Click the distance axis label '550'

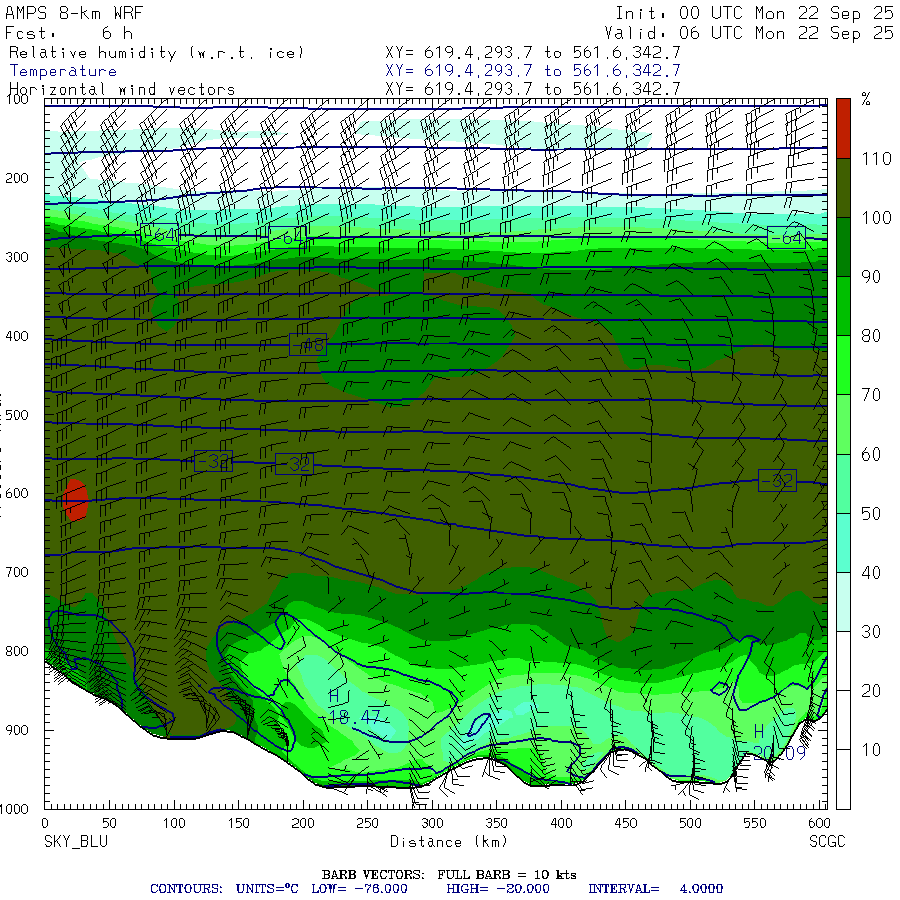pos(755,823)
